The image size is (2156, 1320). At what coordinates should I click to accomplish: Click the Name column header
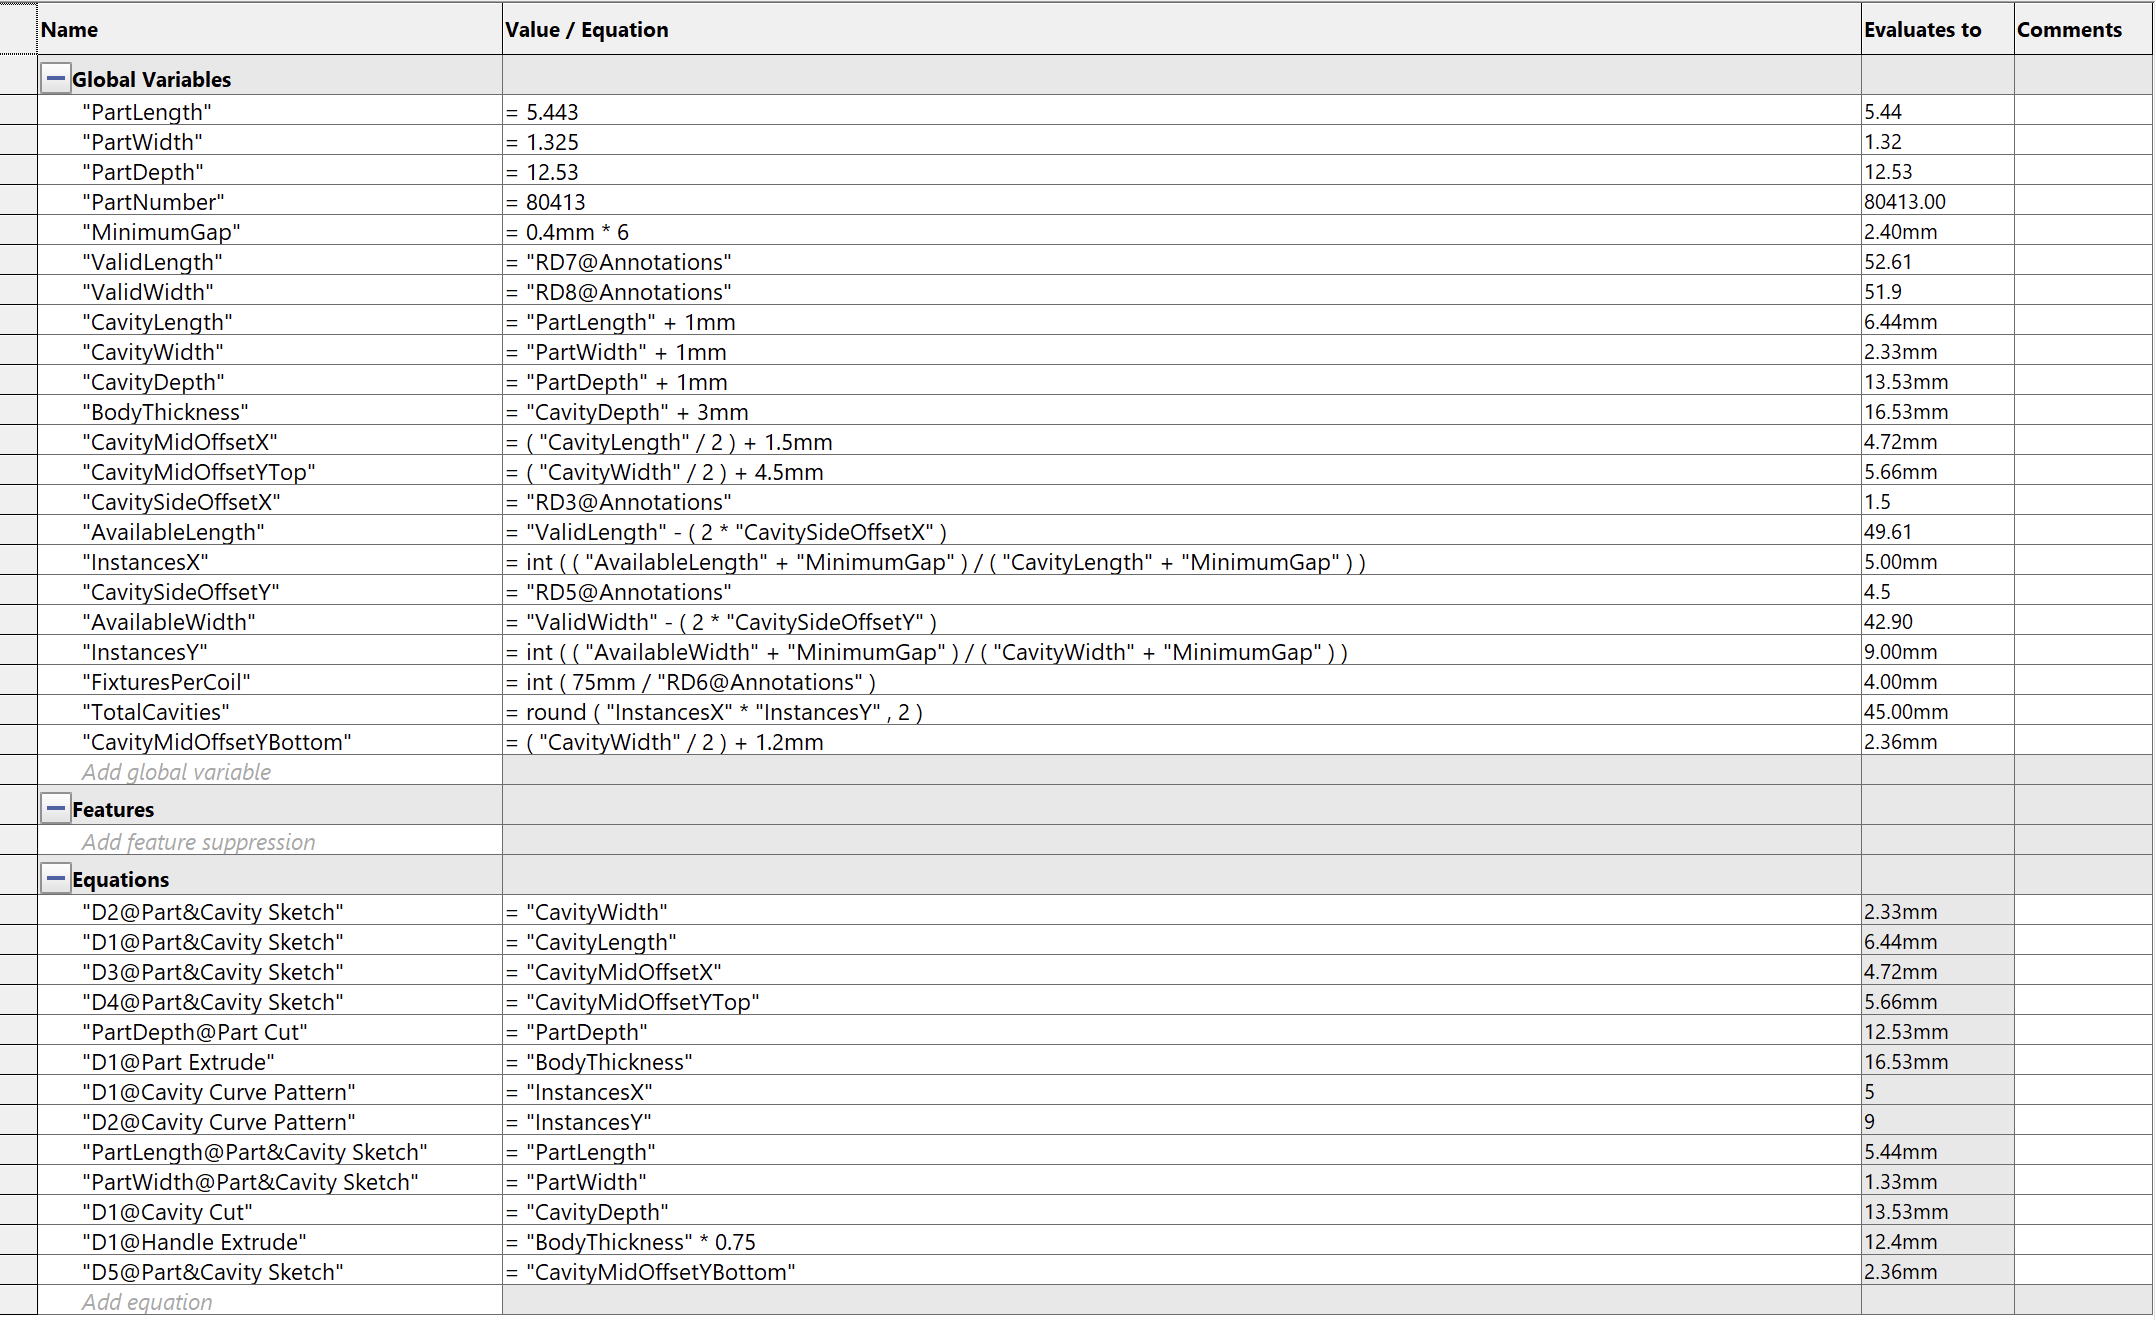[x=268, y=29]
